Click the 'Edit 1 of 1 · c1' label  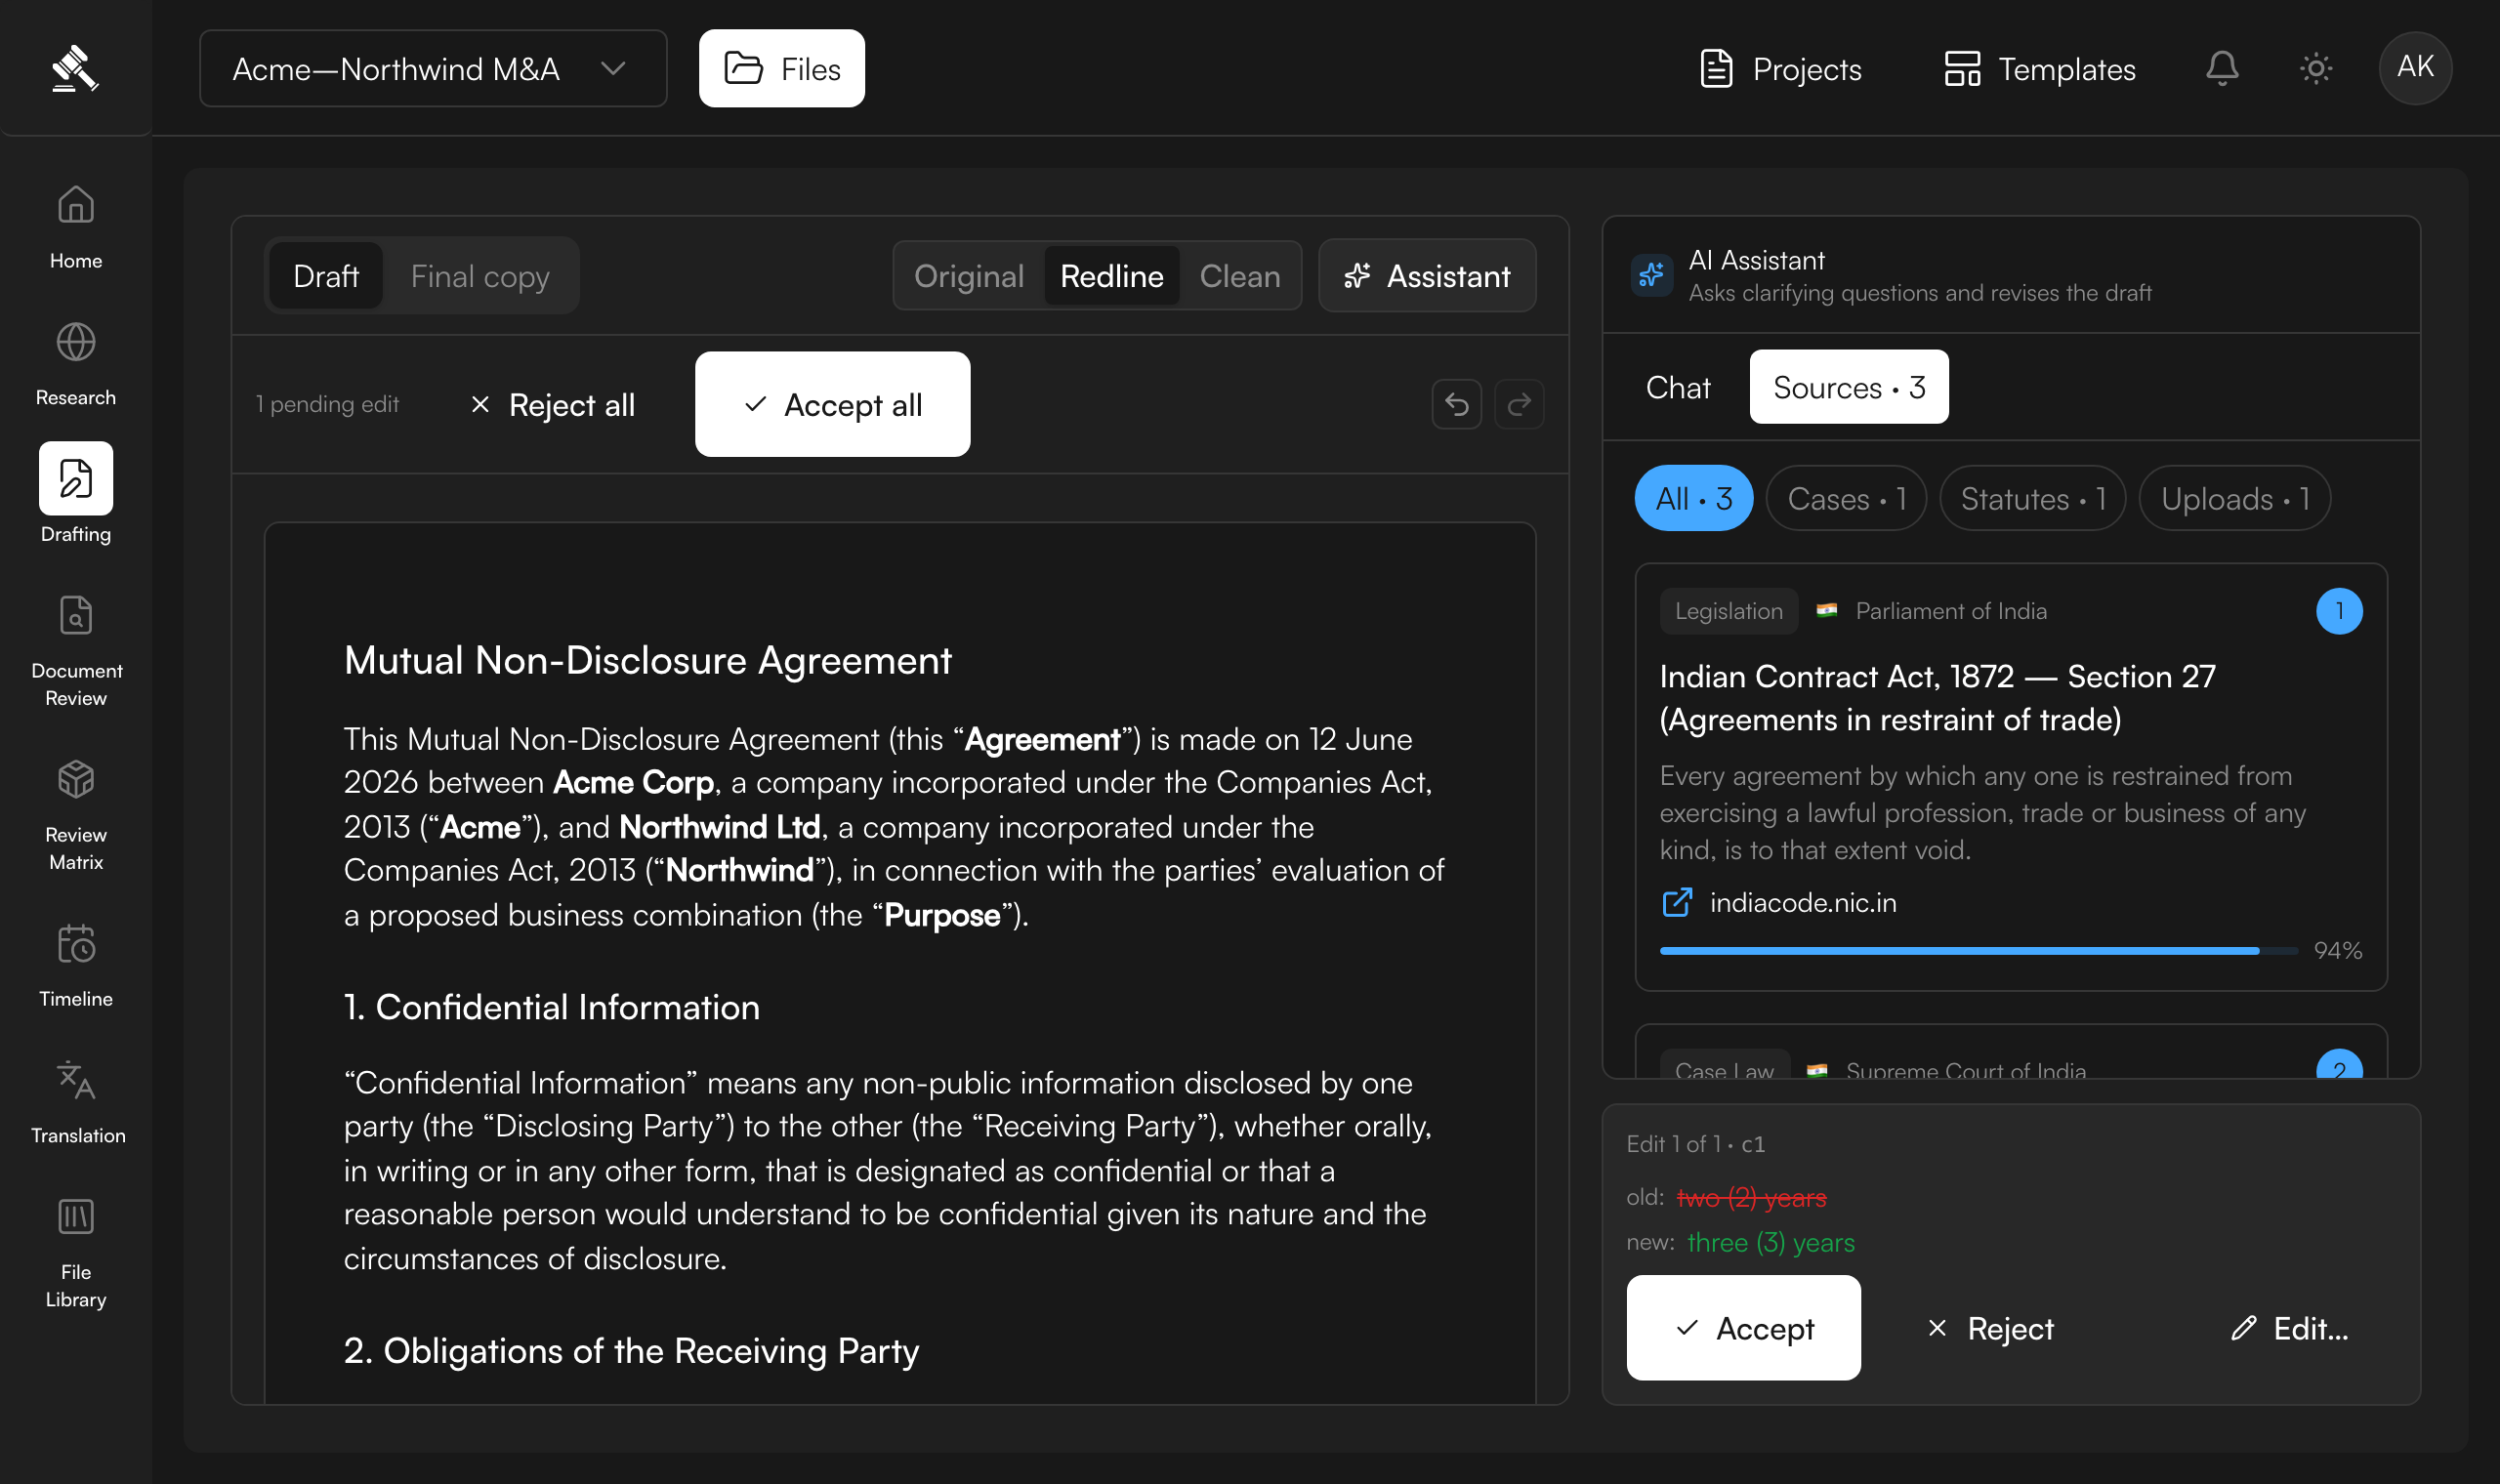point(1696,1144)
